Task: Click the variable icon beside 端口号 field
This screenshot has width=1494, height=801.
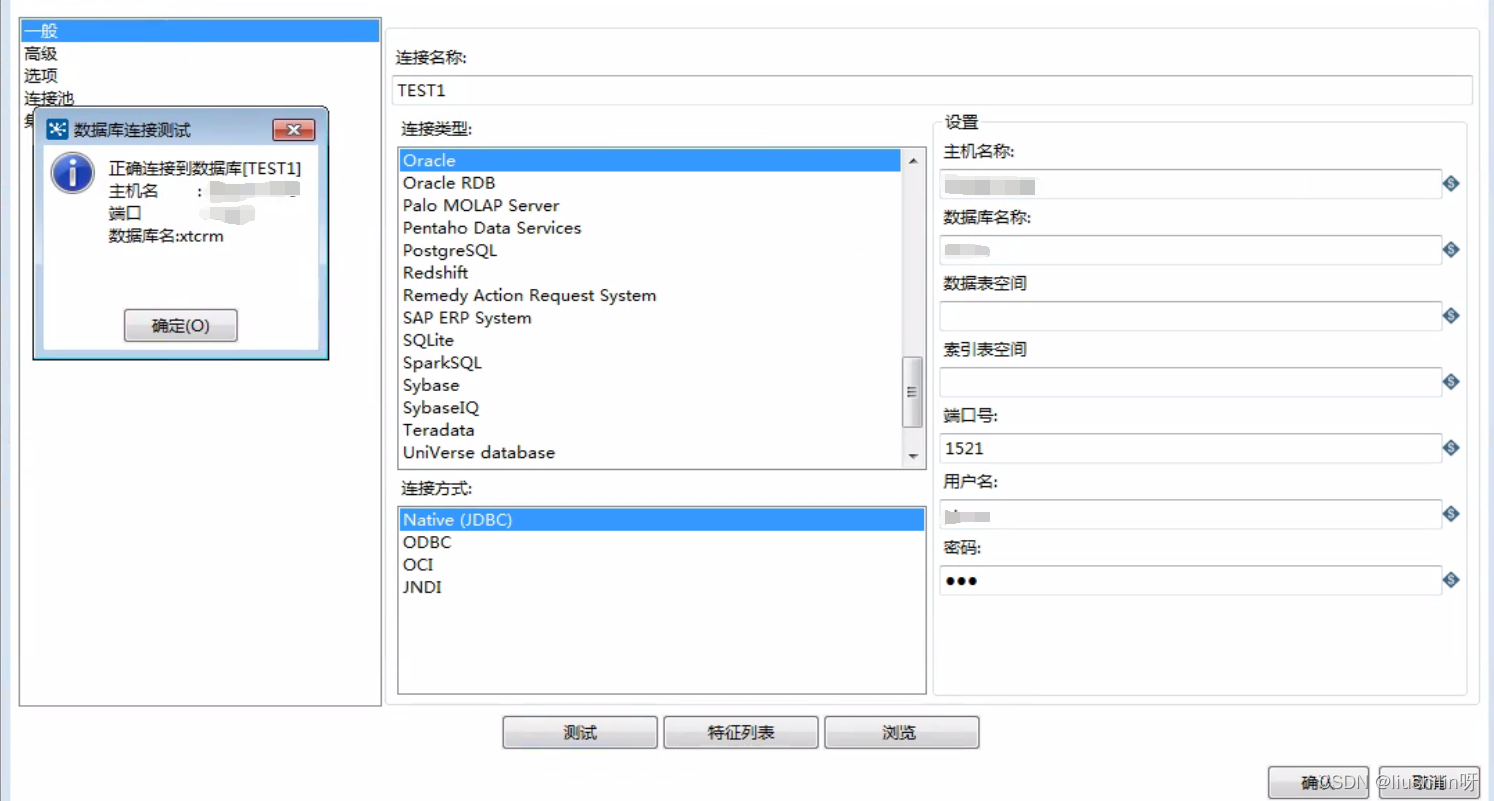Action: pyautogui.click(x=1450, y=447)
